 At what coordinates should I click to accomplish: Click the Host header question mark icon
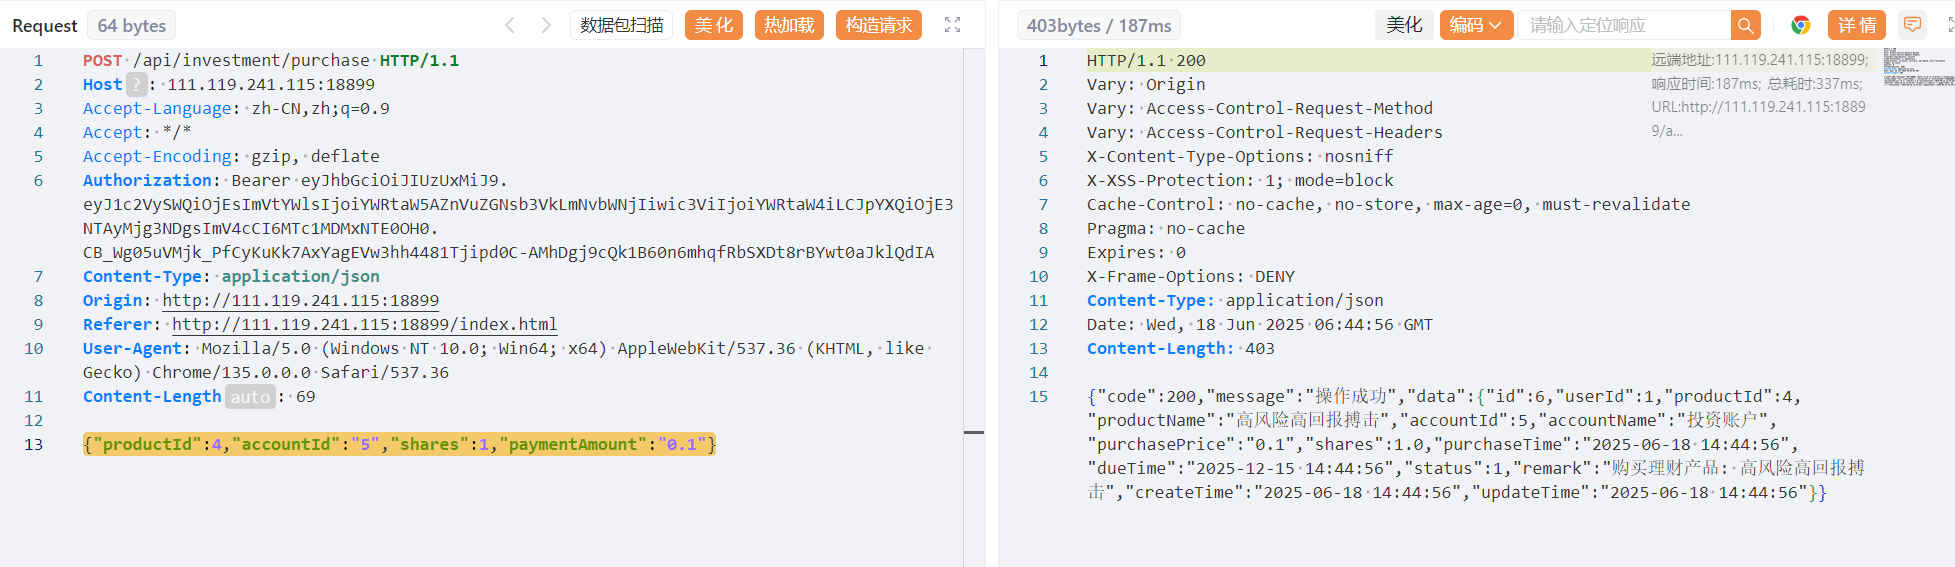point(137,85)
